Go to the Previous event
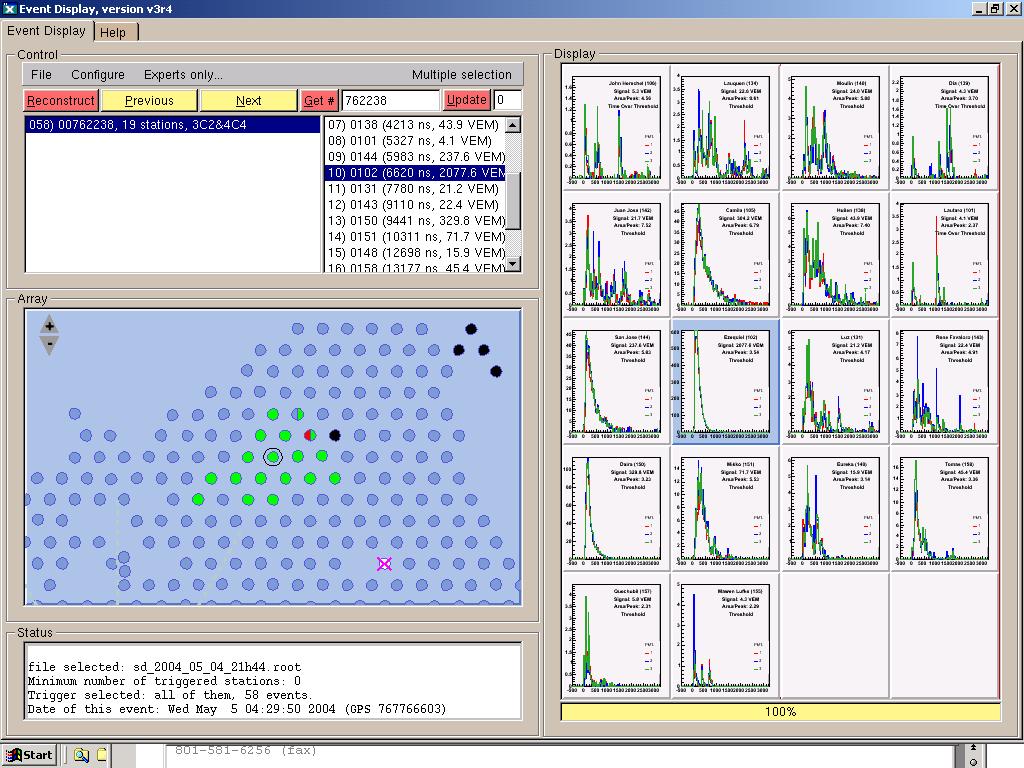 pyautogui.click(x=149, y=101)
